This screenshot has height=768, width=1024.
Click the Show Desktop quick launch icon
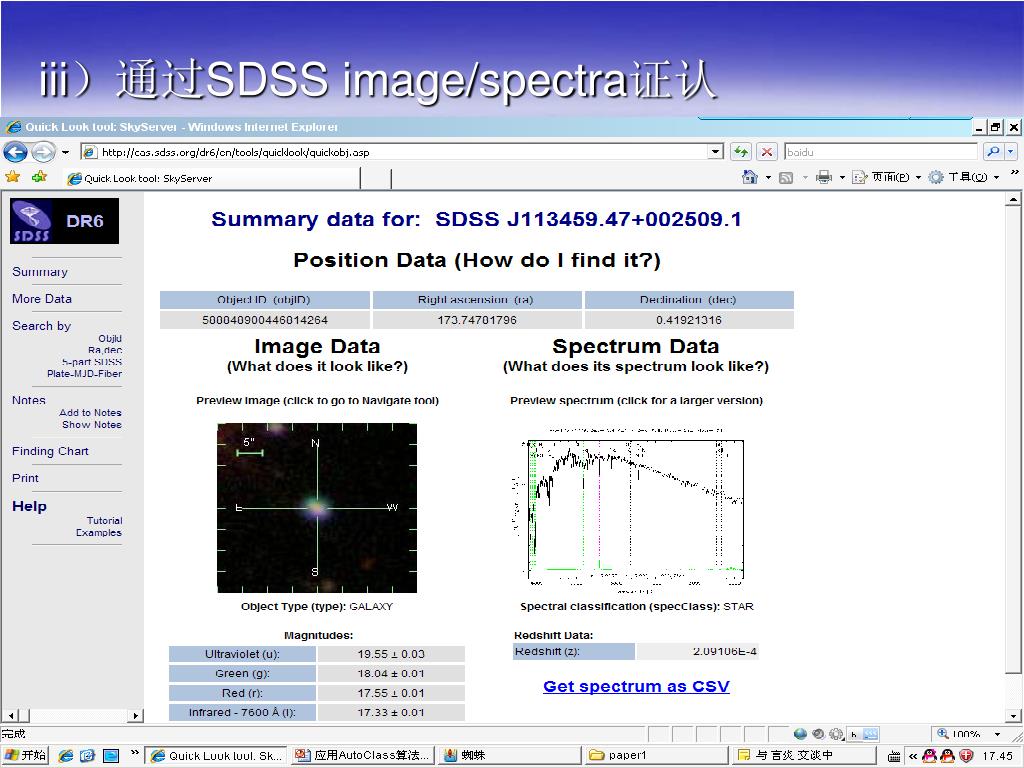click(111, 756)
